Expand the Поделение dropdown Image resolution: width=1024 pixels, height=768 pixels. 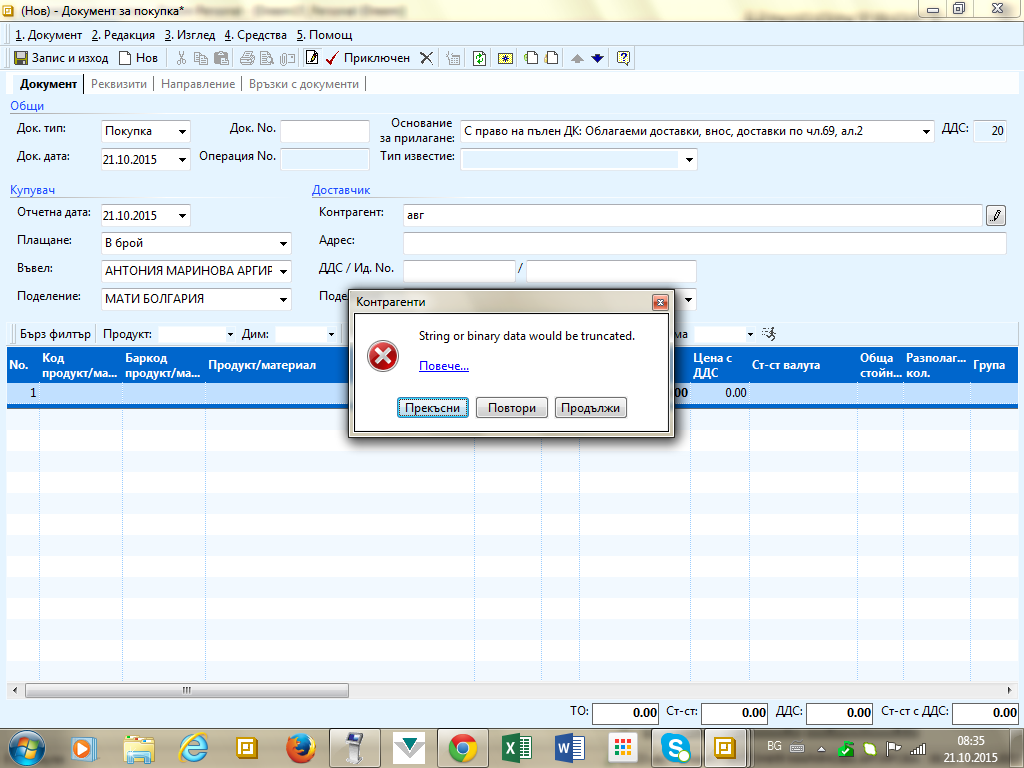tap(283, 299)
